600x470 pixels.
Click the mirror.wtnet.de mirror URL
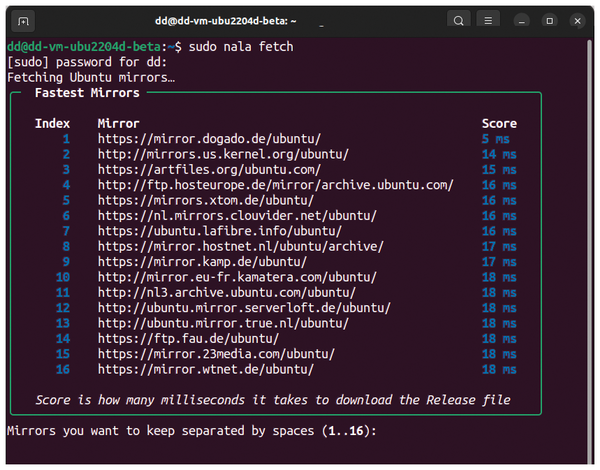[x=206, y=369]
